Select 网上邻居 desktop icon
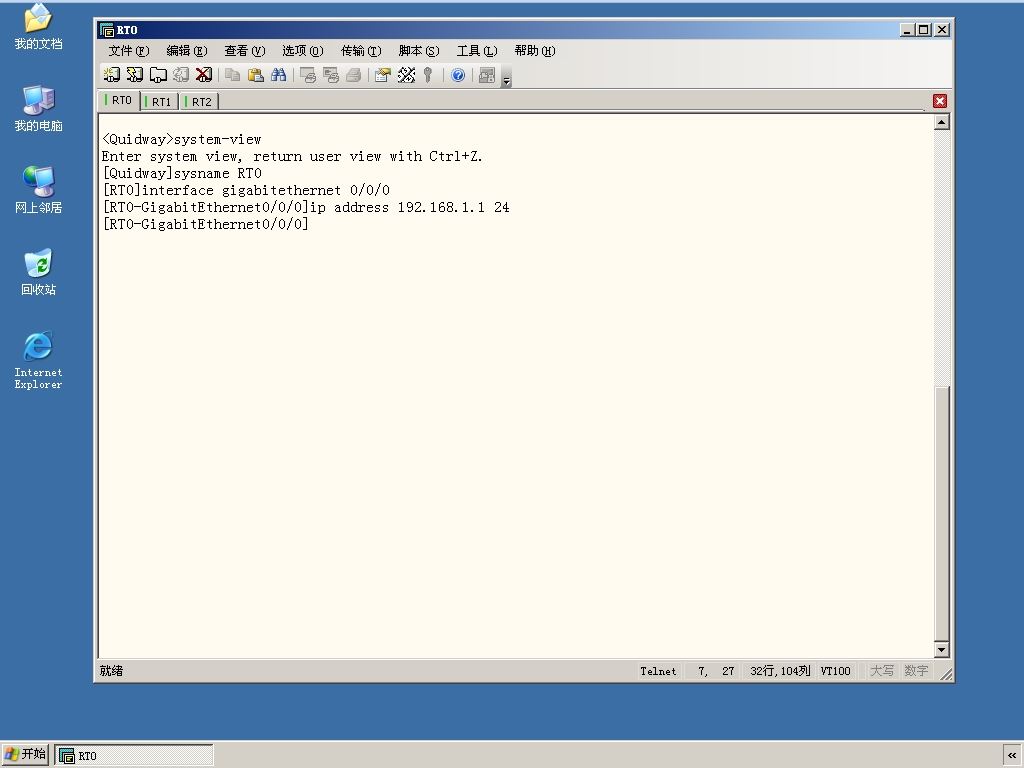The height and width of the screenshot is (768, 1024). [x=39, y=190]
